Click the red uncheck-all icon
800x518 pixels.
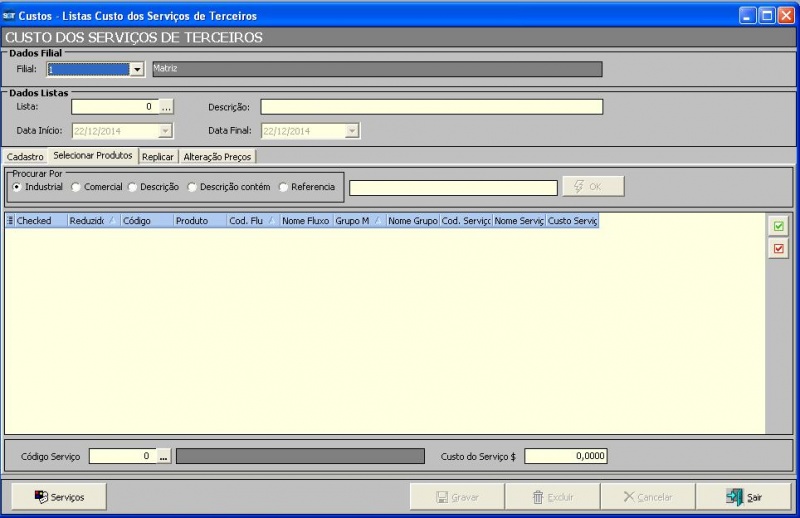779,249
